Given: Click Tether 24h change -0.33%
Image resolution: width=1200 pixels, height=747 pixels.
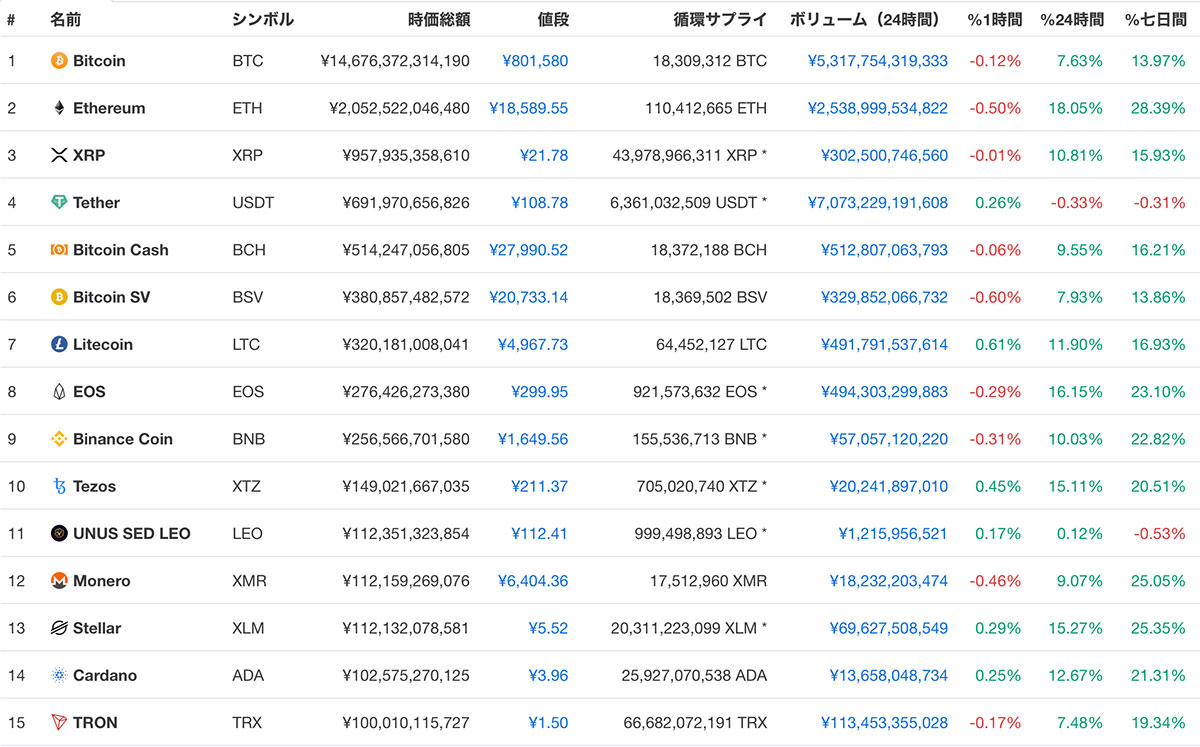Looking at the screenshot, I should (1076, 202).
